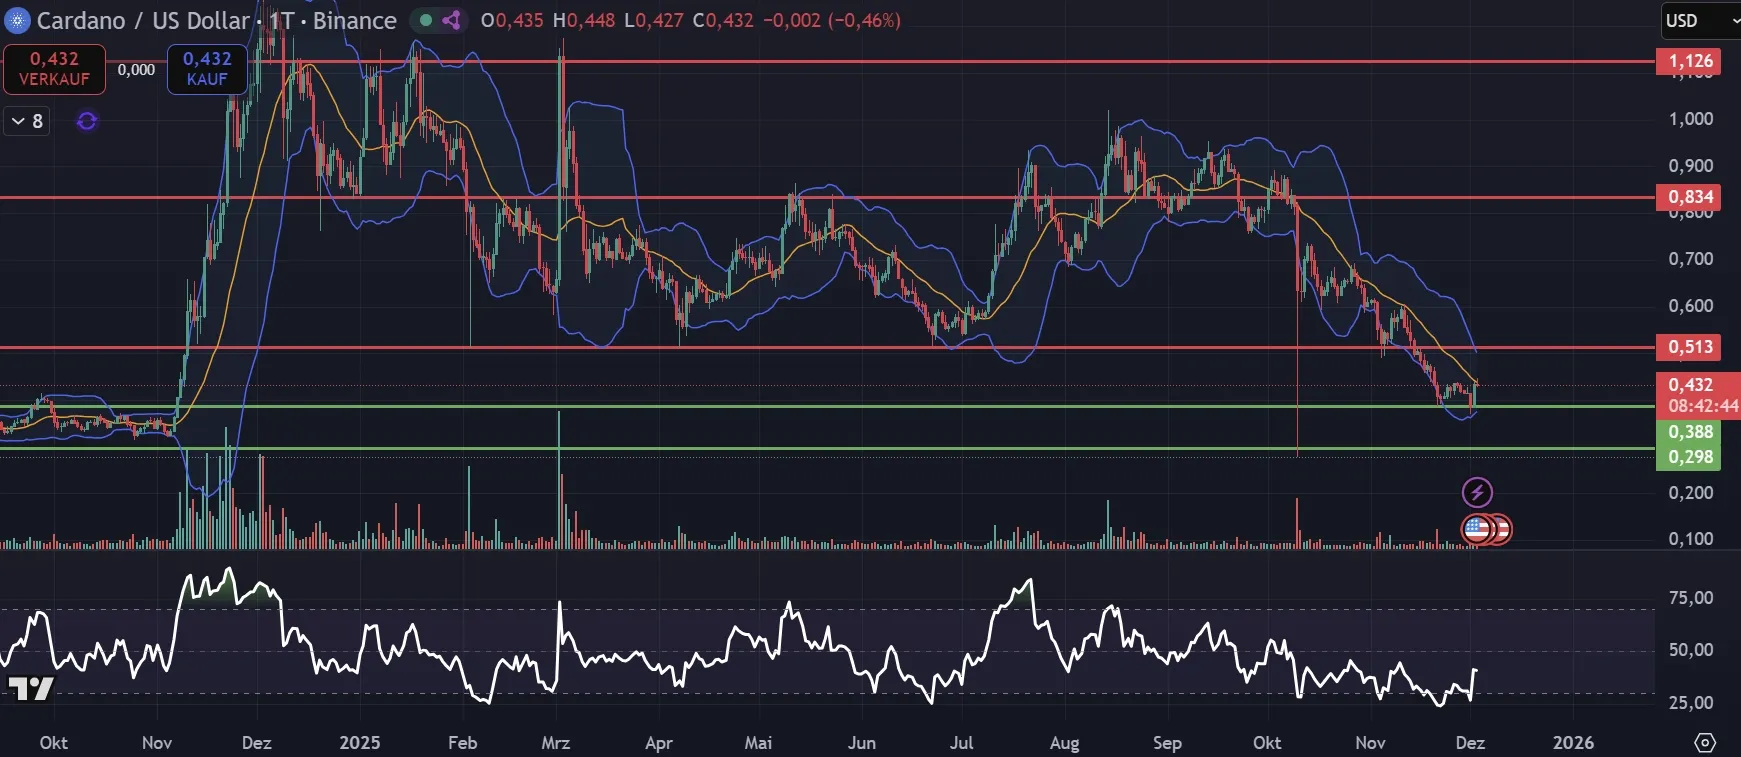
Task: Click the Sep time axis label
Action: [x=1167, y=743]
